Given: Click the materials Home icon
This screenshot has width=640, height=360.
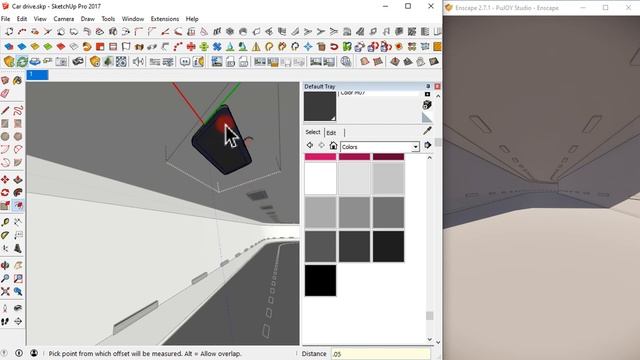Looking at the screenshot, I should [x=333, y=145].
